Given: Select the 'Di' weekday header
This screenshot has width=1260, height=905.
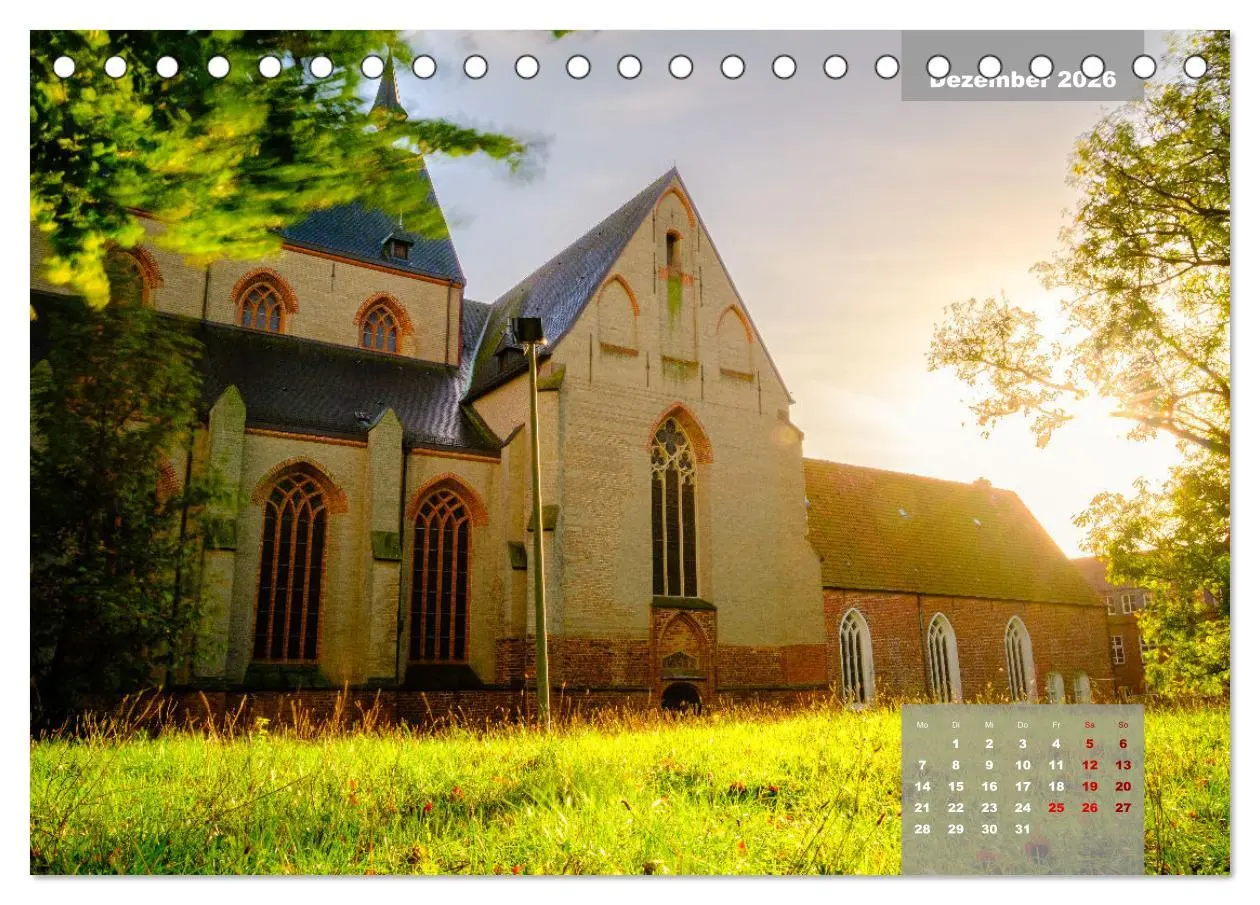Looking at the screenshot, I should point(956,725).
